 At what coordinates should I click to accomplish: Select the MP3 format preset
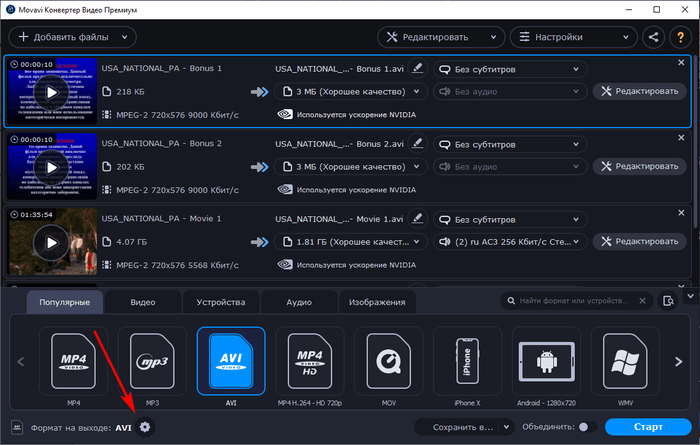152,361
